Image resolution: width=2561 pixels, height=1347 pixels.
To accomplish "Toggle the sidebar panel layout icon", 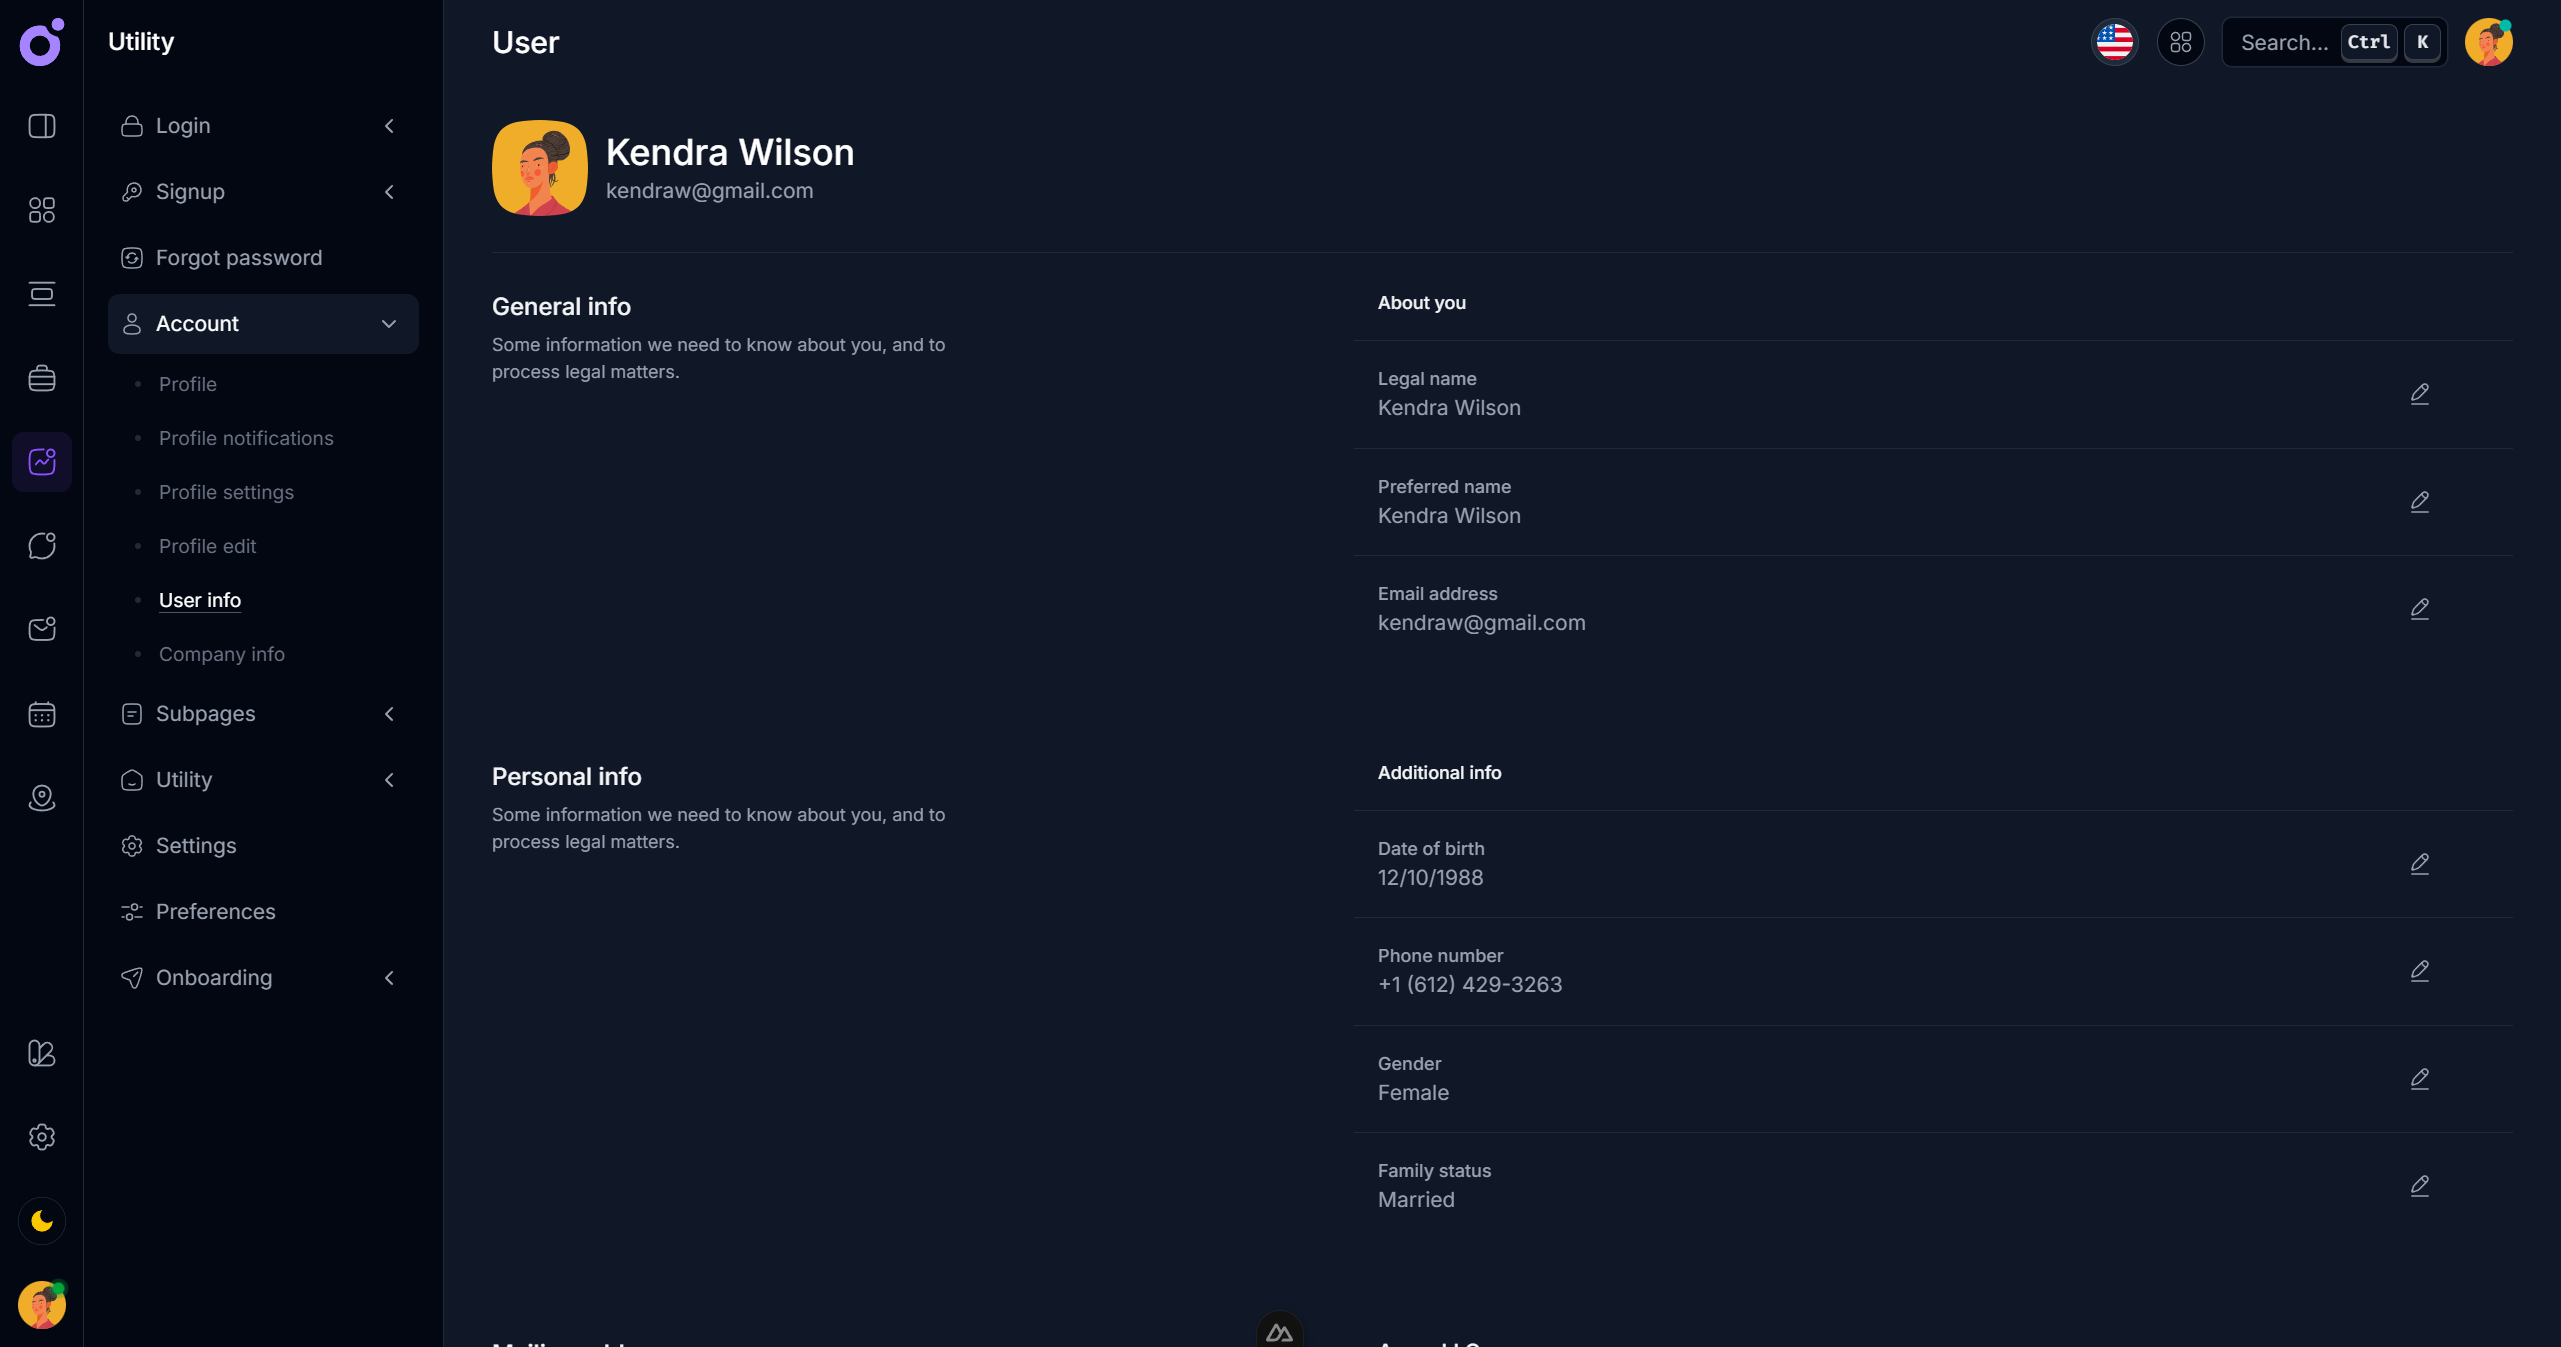I will tap(42, 126).
